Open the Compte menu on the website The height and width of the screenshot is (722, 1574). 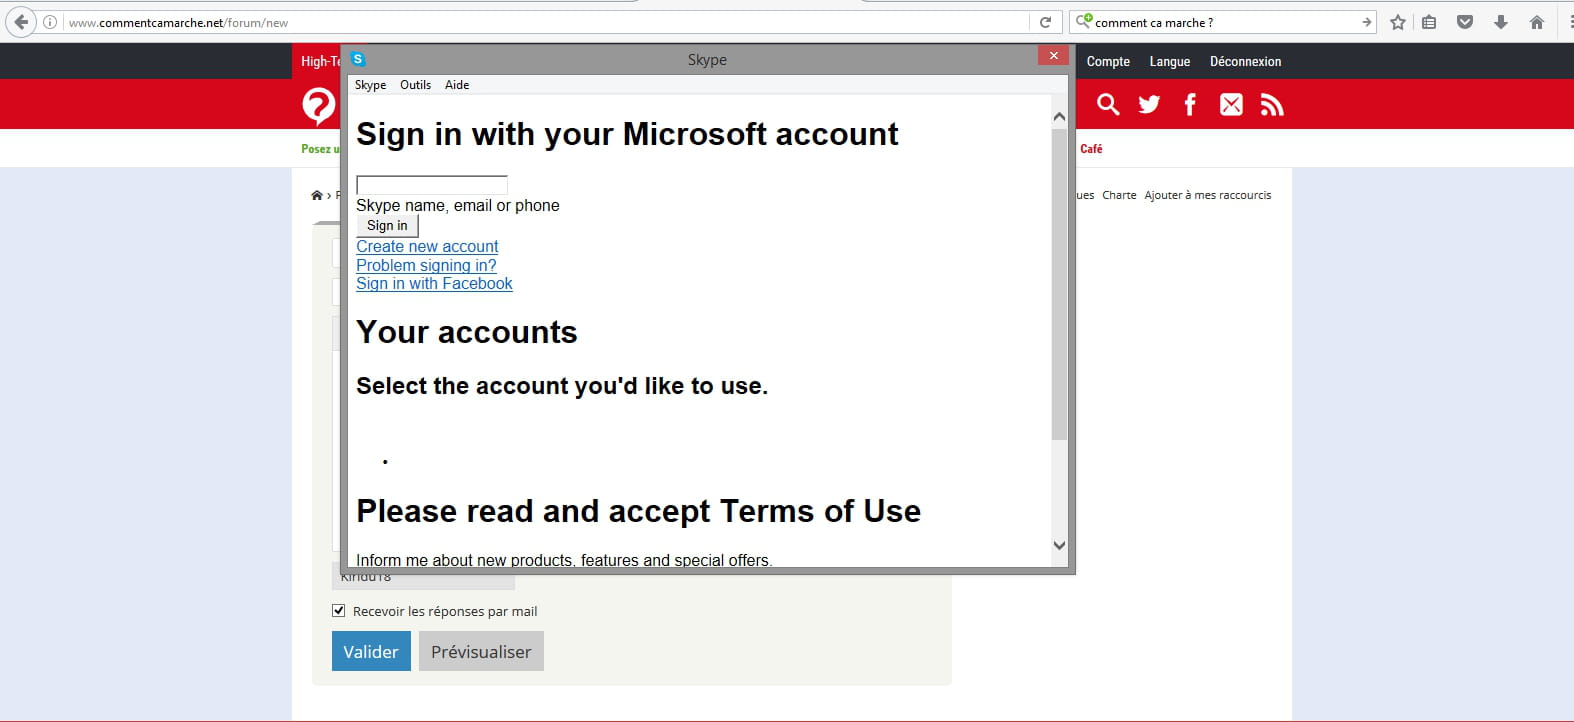(1108, 61)
